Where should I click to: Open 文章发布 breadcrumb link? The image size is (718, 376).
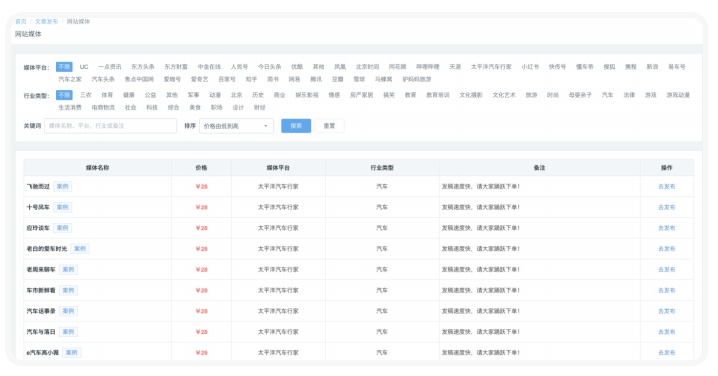pos(46,22)
